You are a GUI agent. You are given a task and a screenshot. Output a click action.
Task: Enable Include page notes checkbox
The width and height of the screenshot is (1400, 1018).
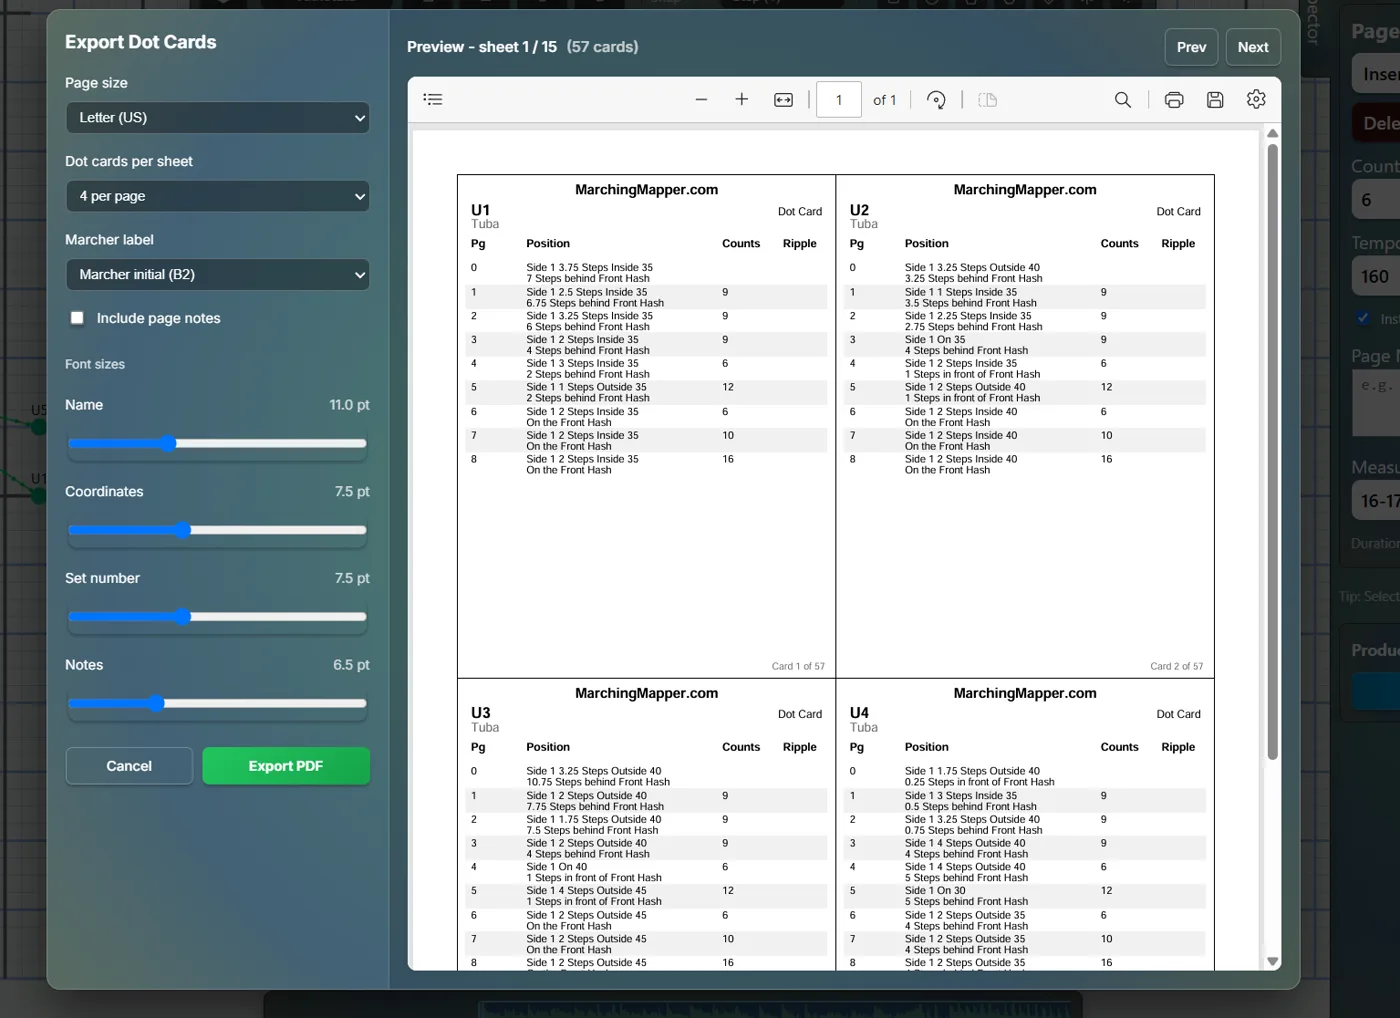pos(77,318)
